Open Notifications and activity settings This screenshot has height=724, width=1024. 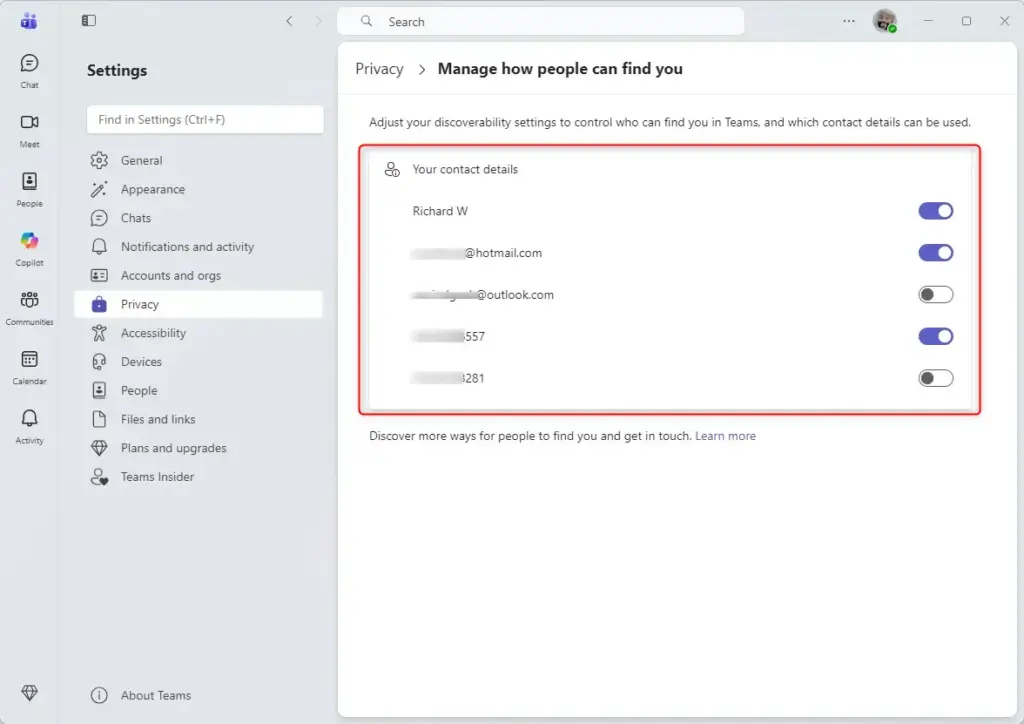pos(199,247)
